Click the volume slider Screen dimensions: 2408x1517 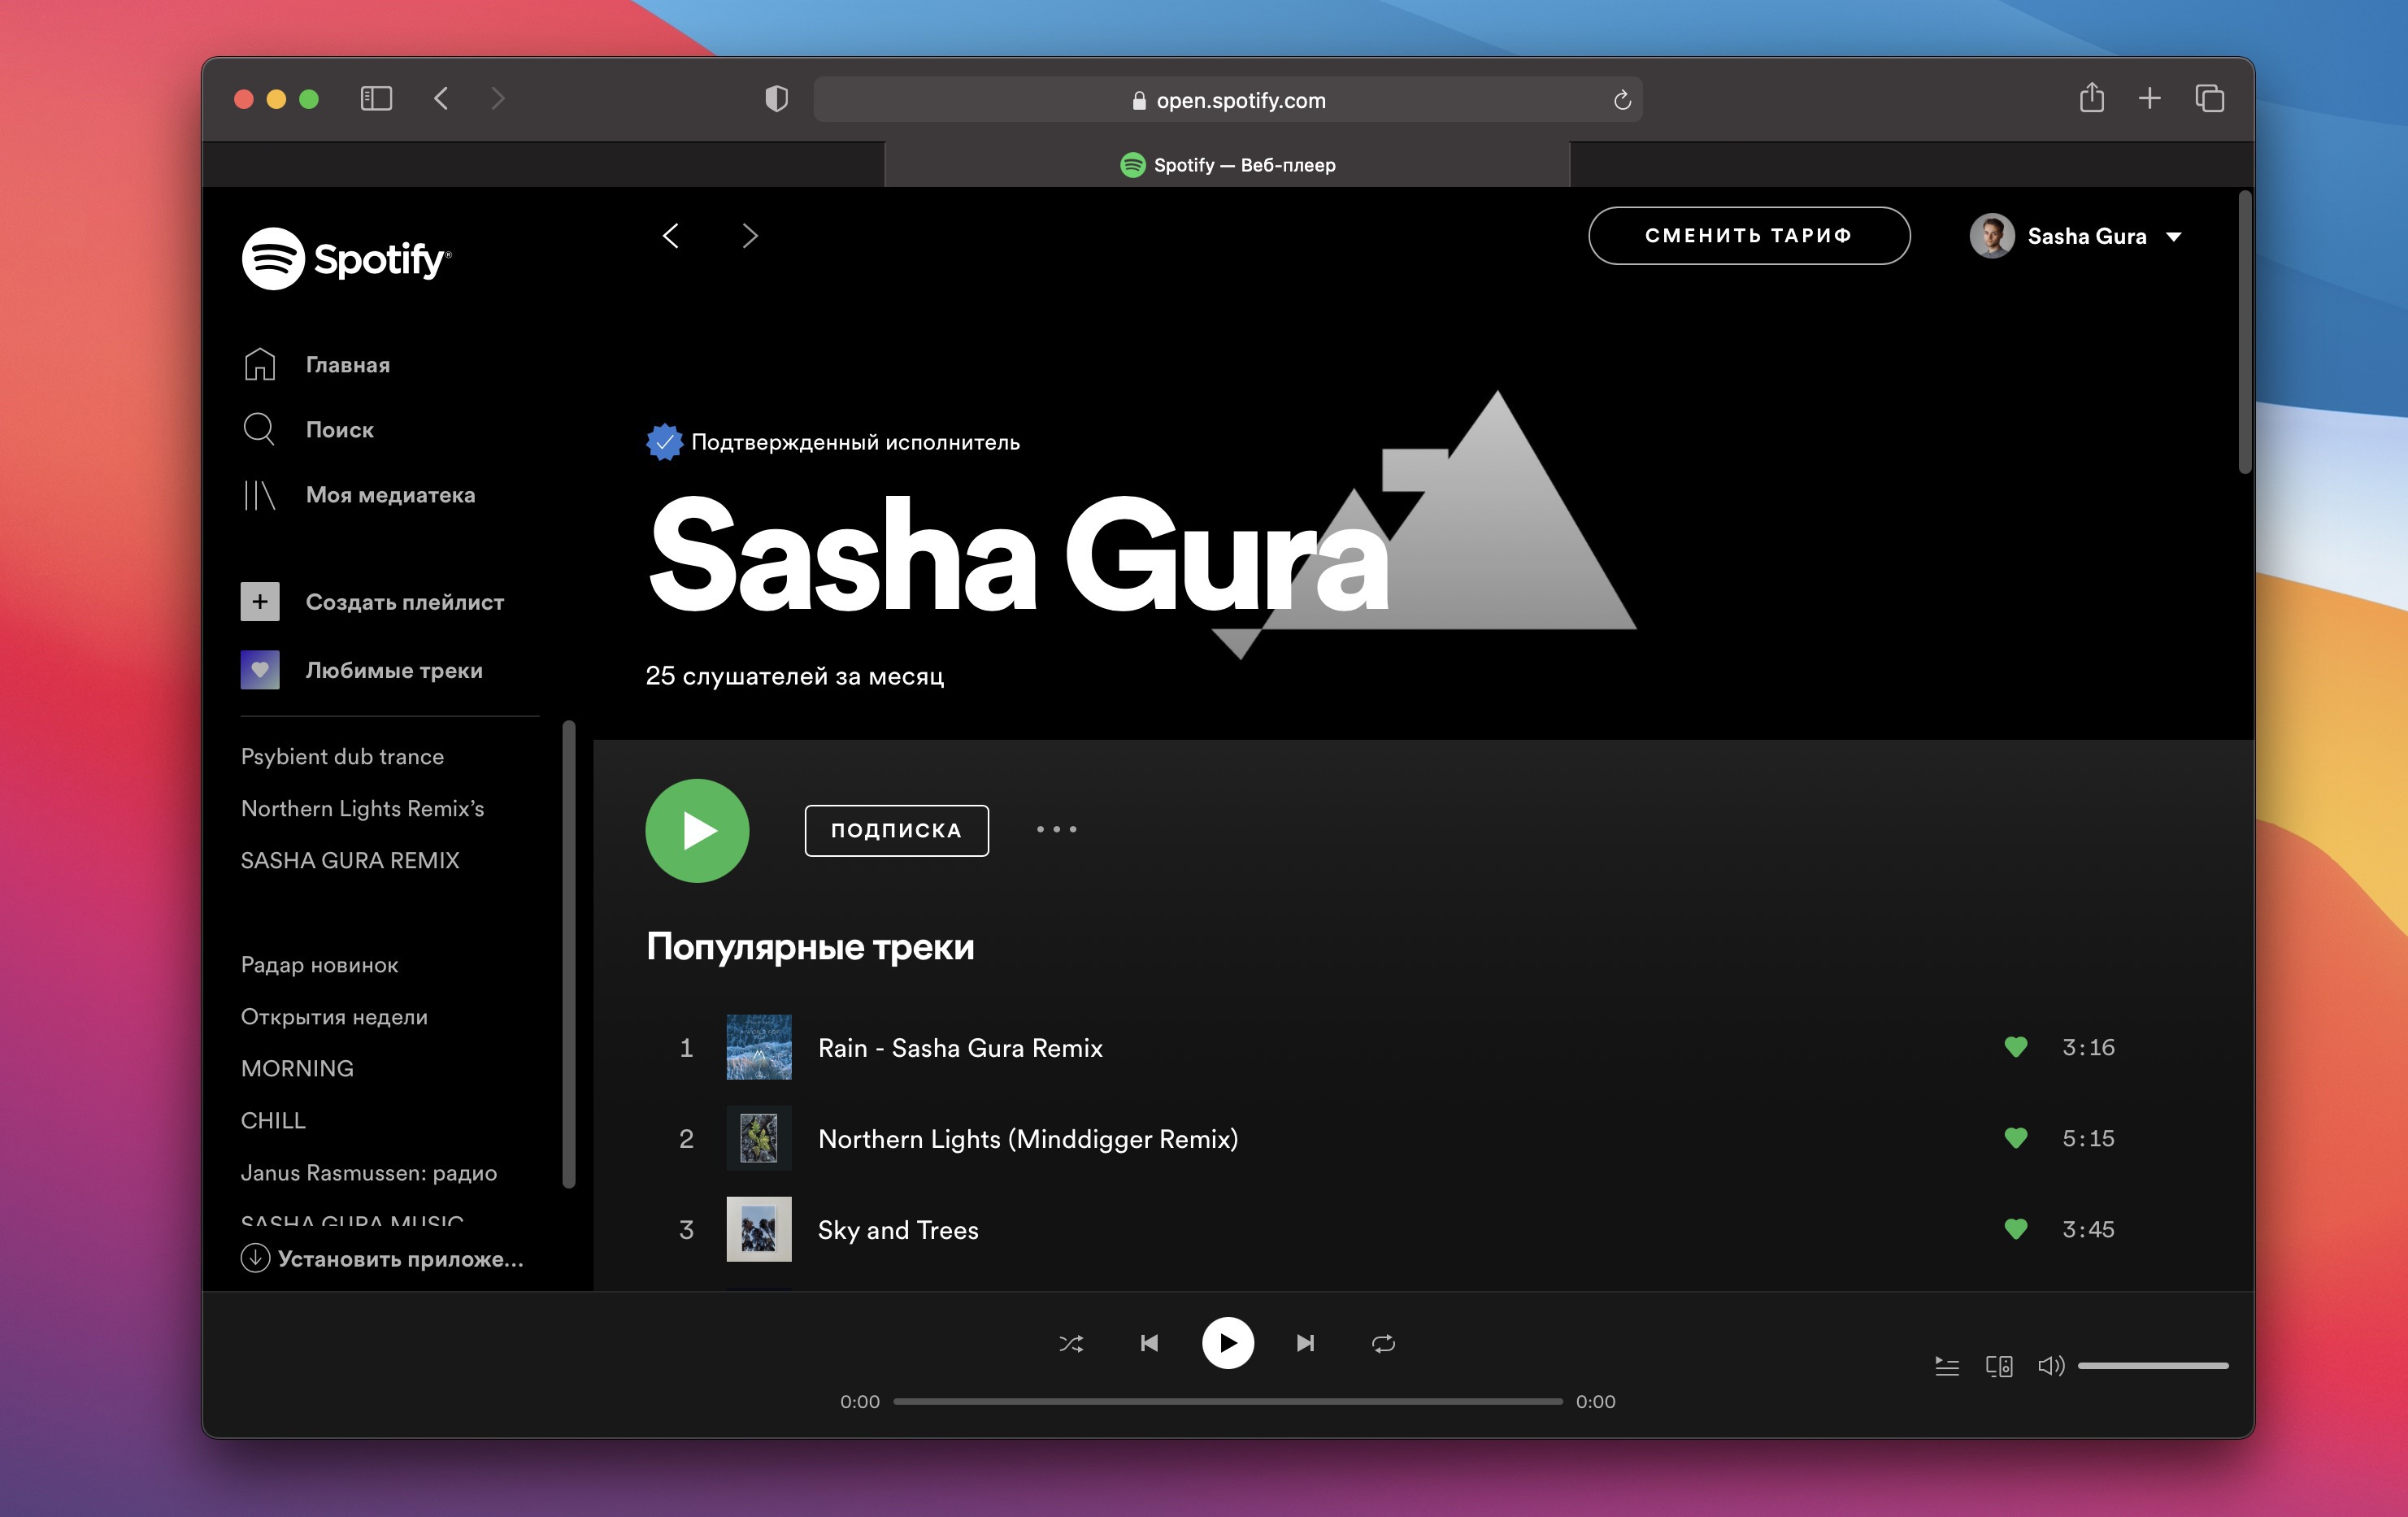click(2153, 1366)
